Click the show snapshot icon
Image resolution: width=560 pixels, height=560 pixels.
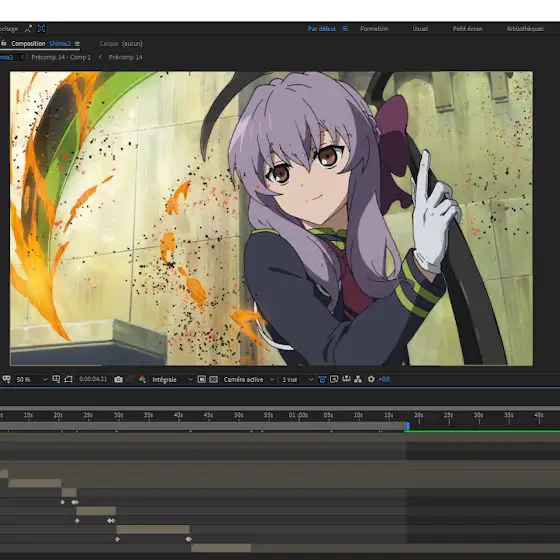click(131, 379)
